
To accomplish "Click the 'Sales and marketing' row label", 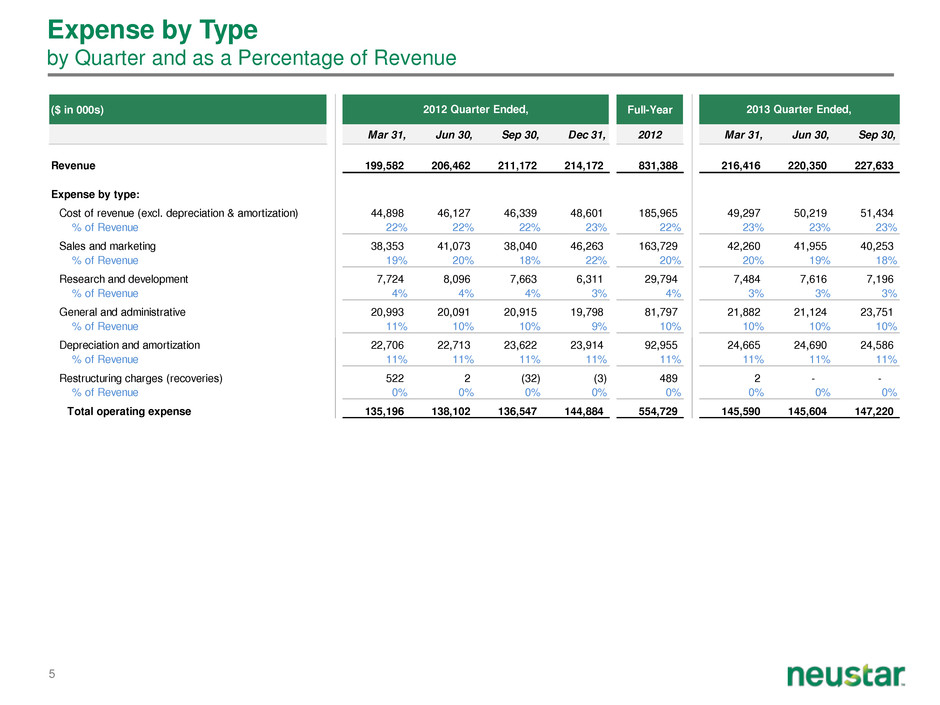I will pyautogui.click(x=107, y=246).
